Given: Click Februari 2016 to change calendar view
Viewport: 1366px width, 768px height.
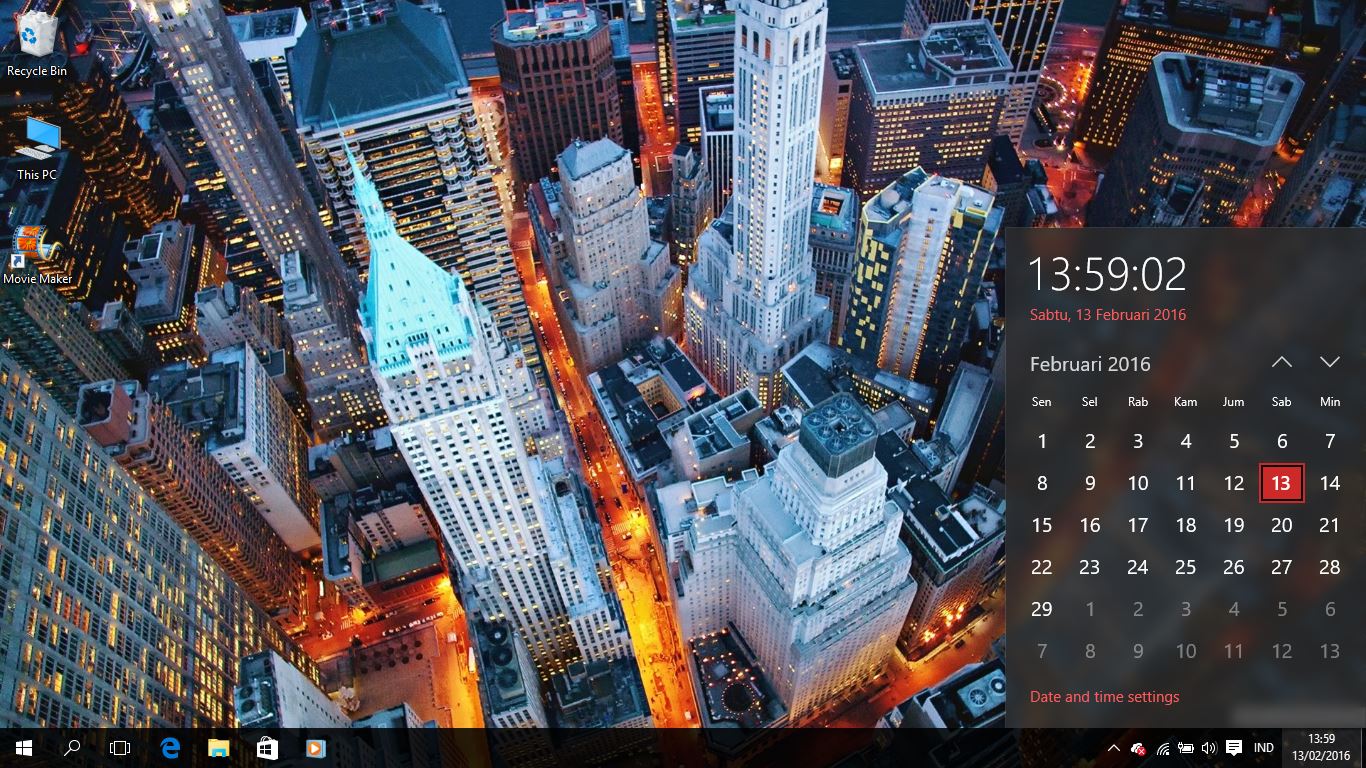Looking at the screenshot, I should (x=1090, y=364).
